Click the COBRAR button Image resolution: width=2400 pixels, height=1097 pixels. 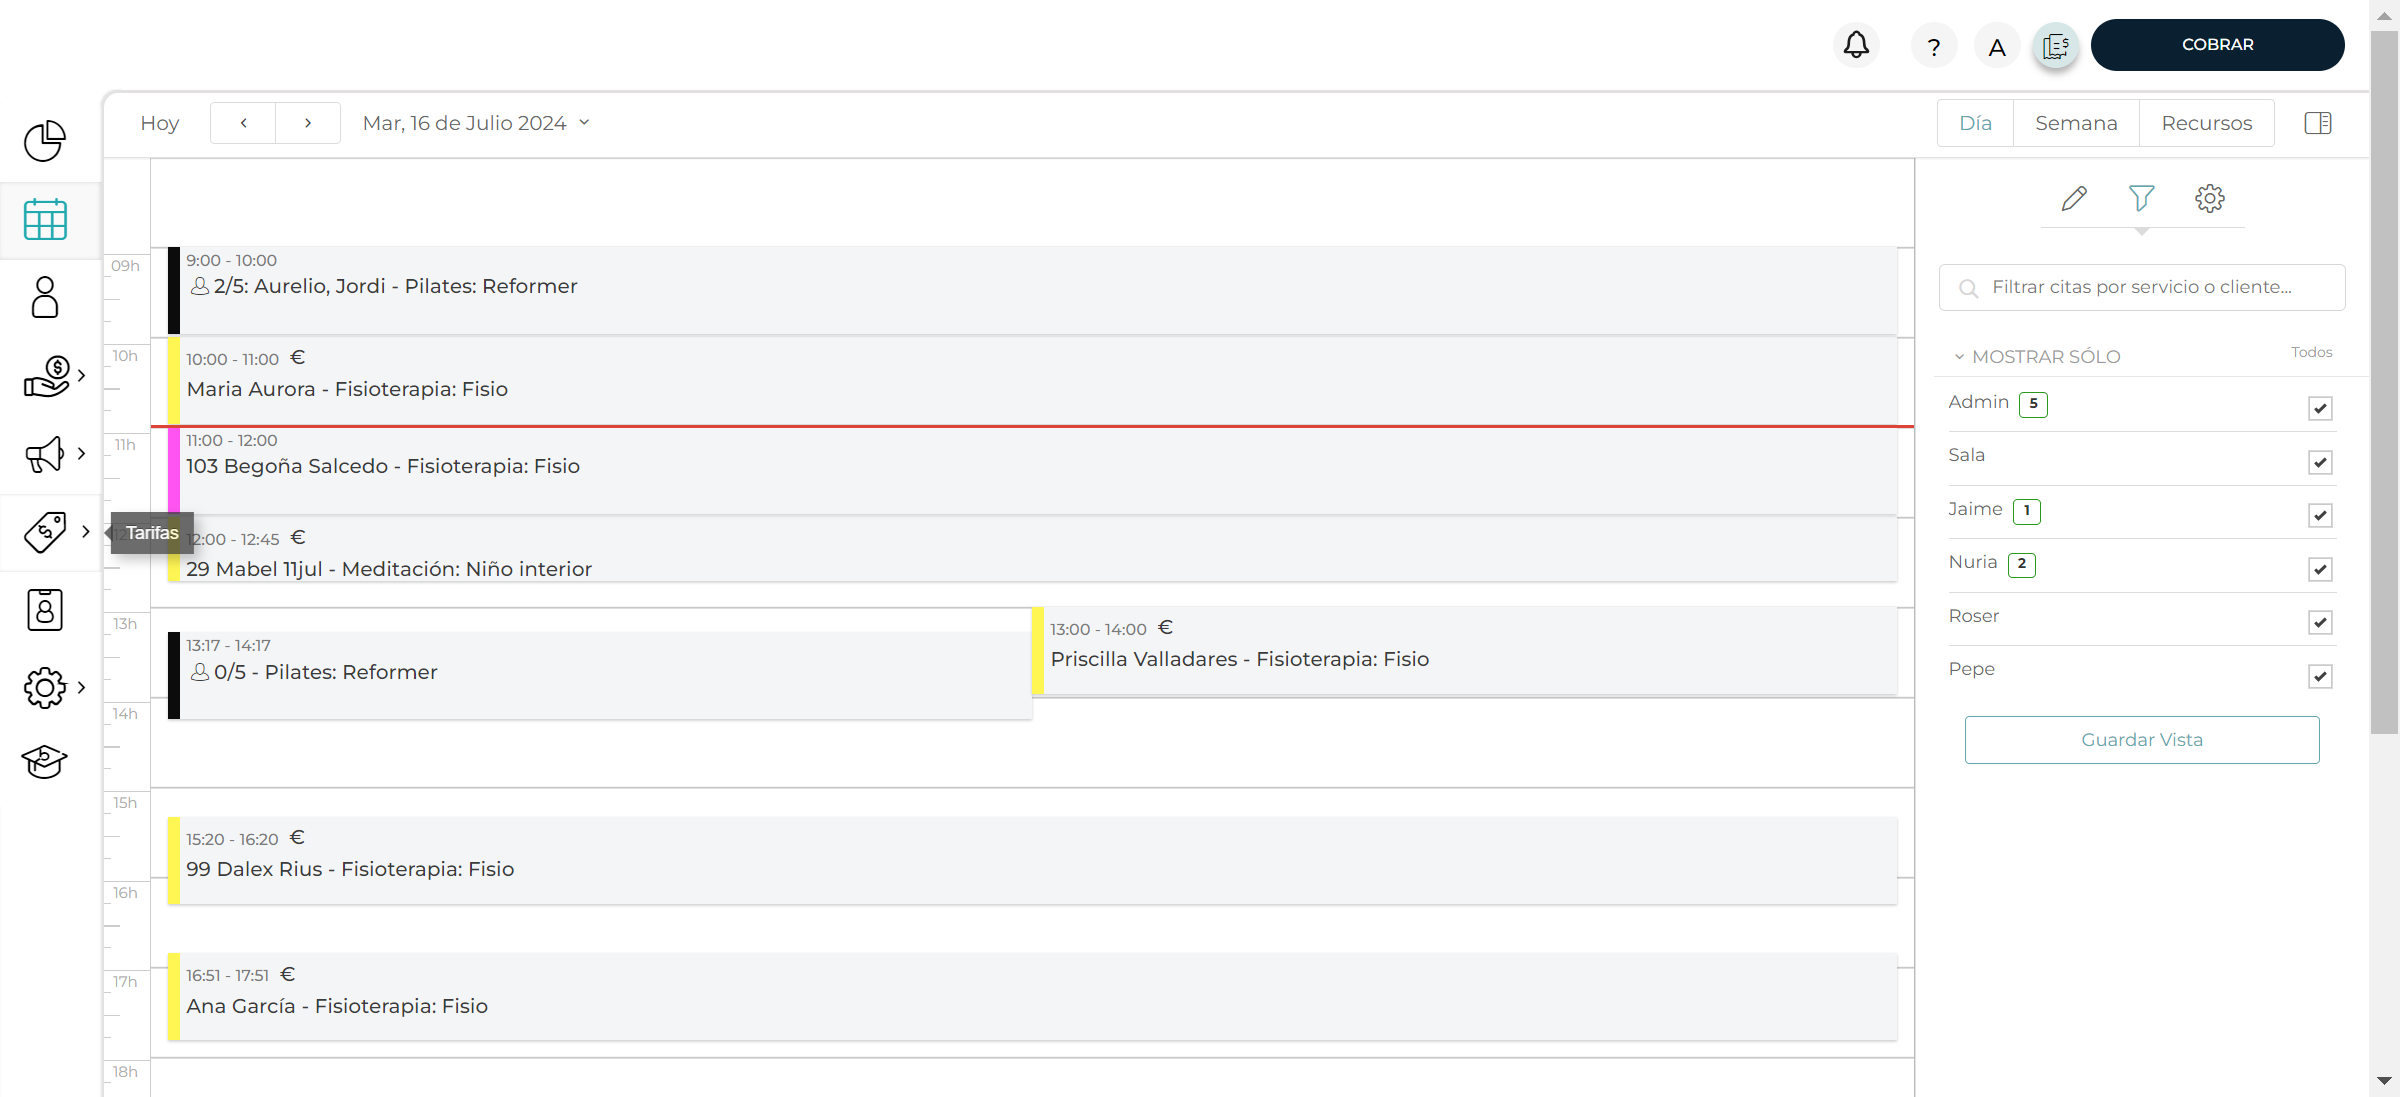pos(2217,45)
